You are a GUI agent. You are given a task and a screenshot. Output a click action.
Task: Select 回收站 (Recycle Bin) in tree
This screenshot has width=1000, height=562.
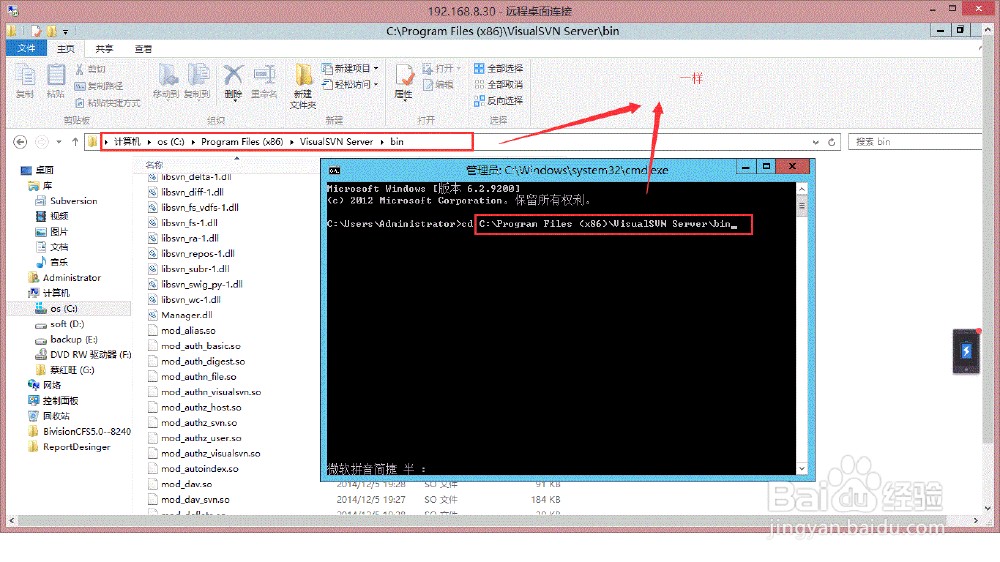pyautogui.click(x=49, y=416)
